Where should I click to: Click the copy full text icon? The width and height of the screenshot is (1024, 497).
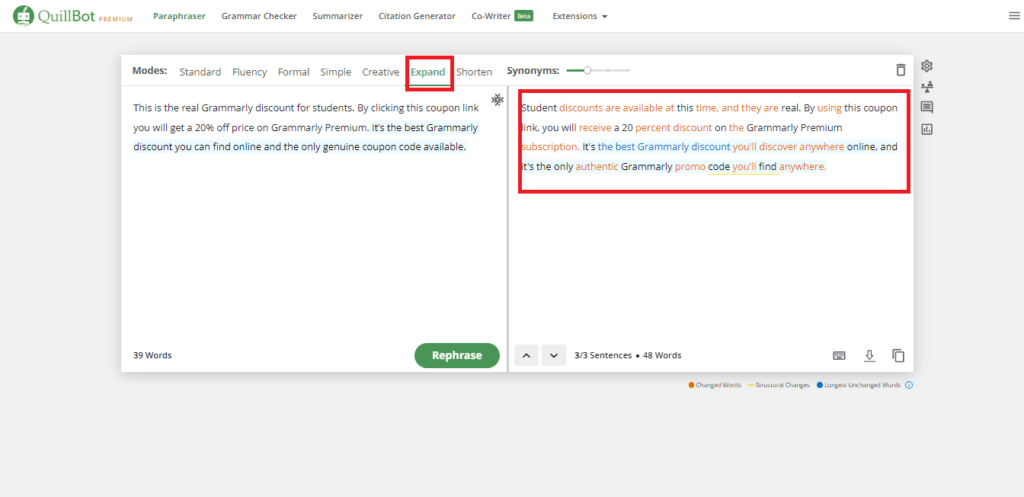[x=899, y=356]
